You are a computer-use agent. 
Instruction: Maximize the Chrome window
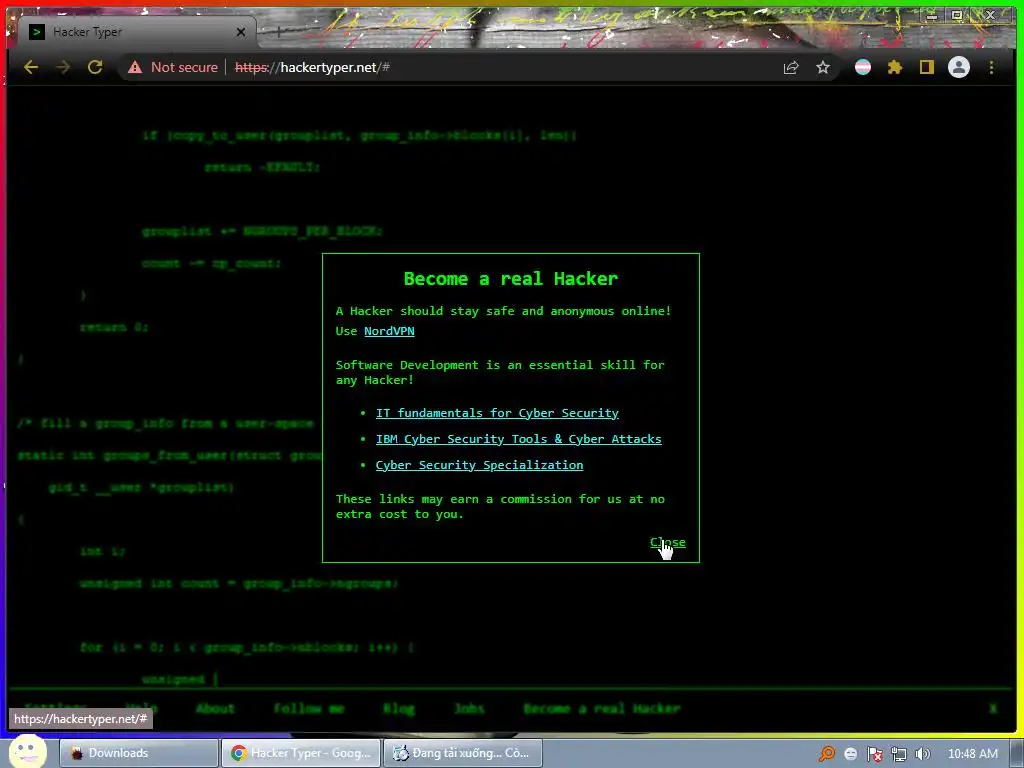pyautogui.click(x=957, y=16)
